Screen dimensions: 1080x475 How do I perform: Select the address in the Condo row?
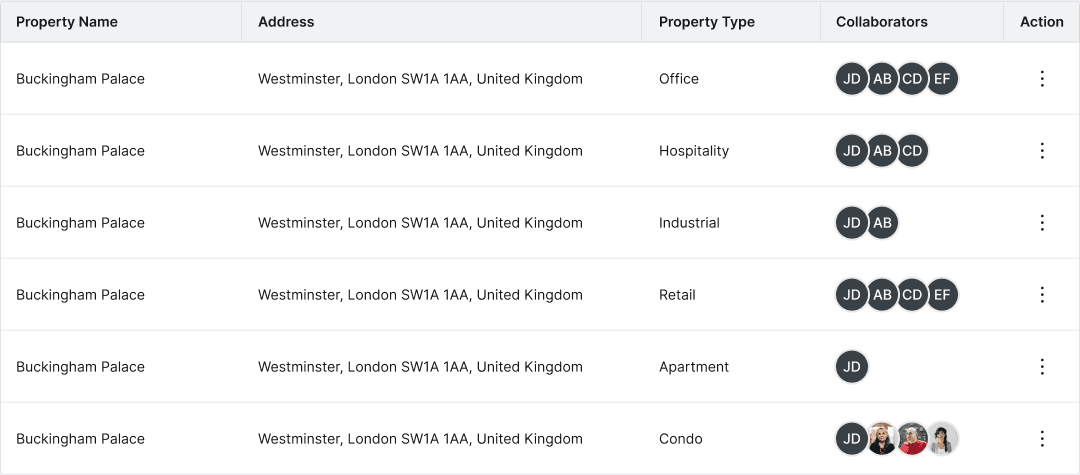pos(420,439)
